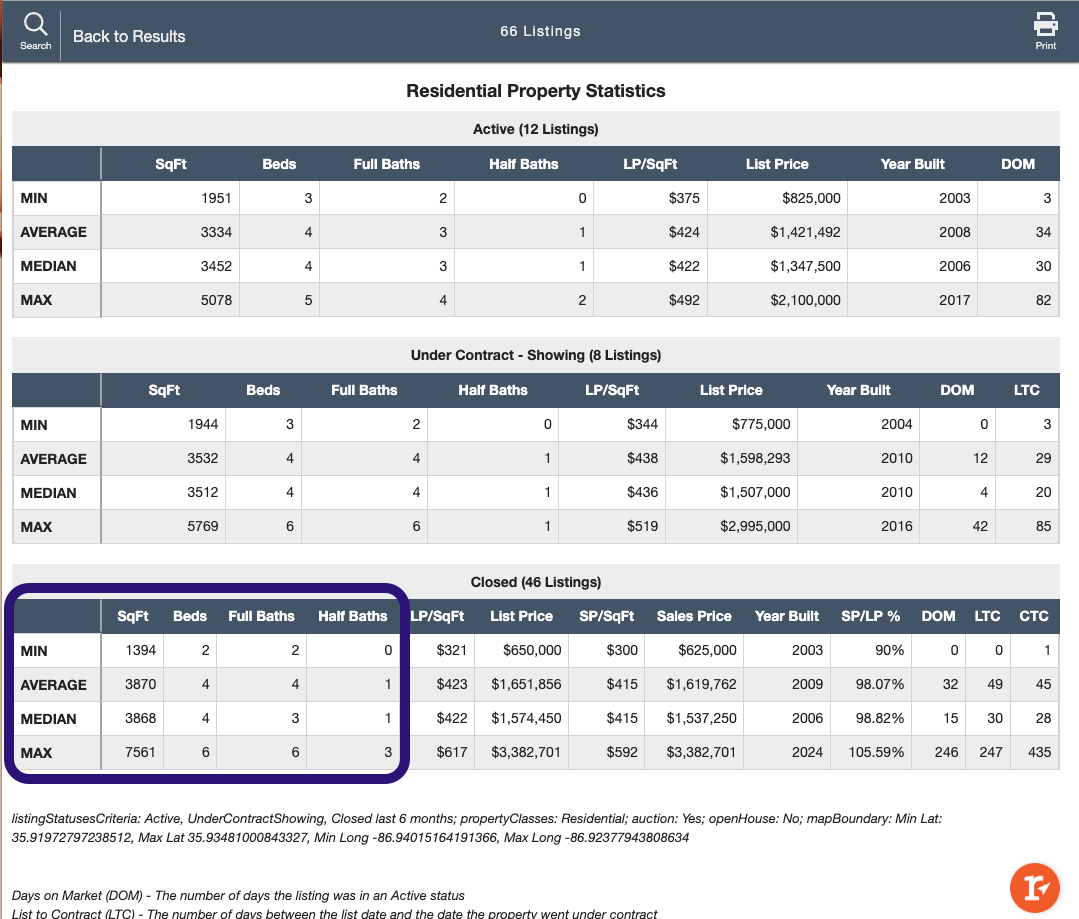Select Closed max SqFt value 7561
This screenshot has height=919, width=1079.
(140, 752)
